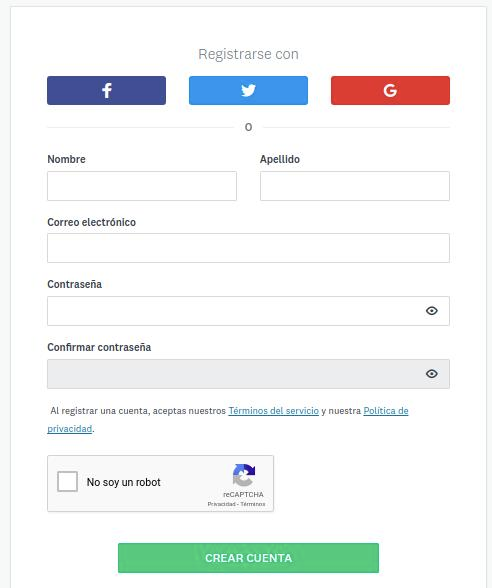Open the Política de privacidad link
Image resolution: width=492 pixels, height=588 pixels.
[x=386, y=411]
